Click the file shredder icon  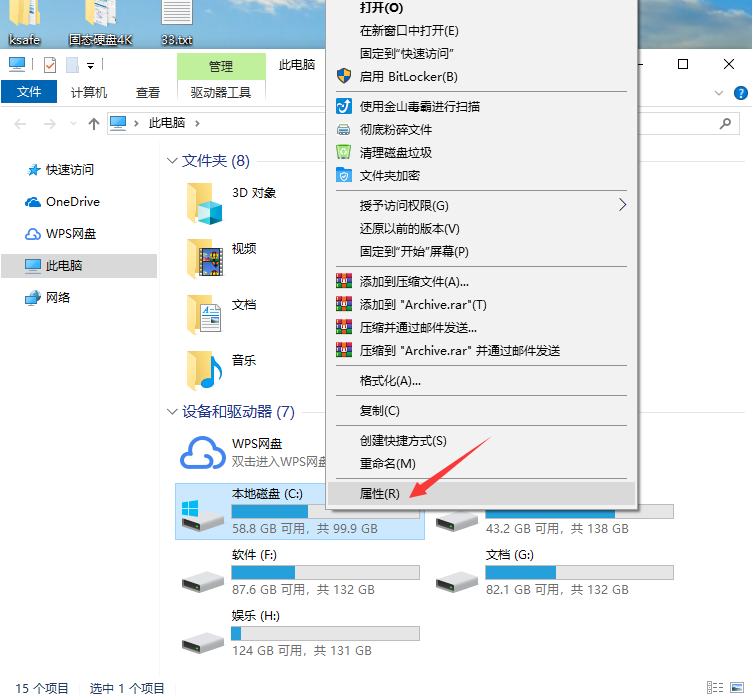[x=343, y=130]
